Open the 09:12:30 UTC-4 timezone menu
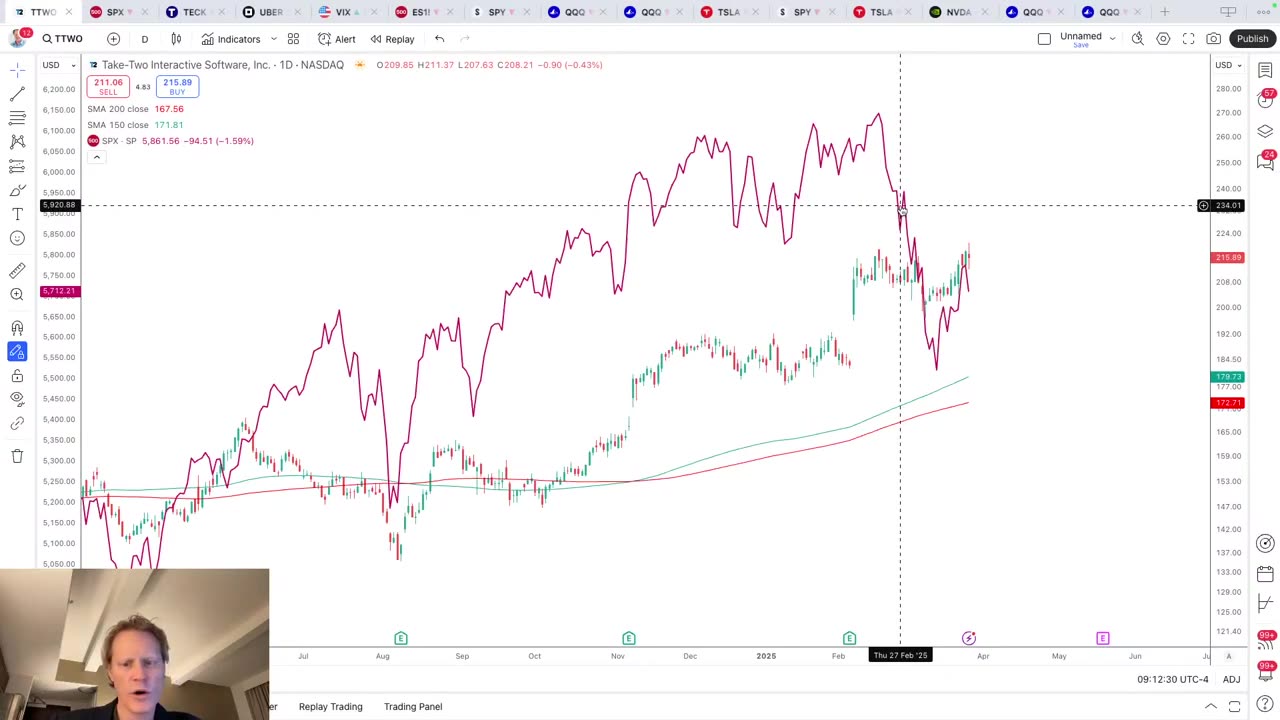 point(1172,680)
